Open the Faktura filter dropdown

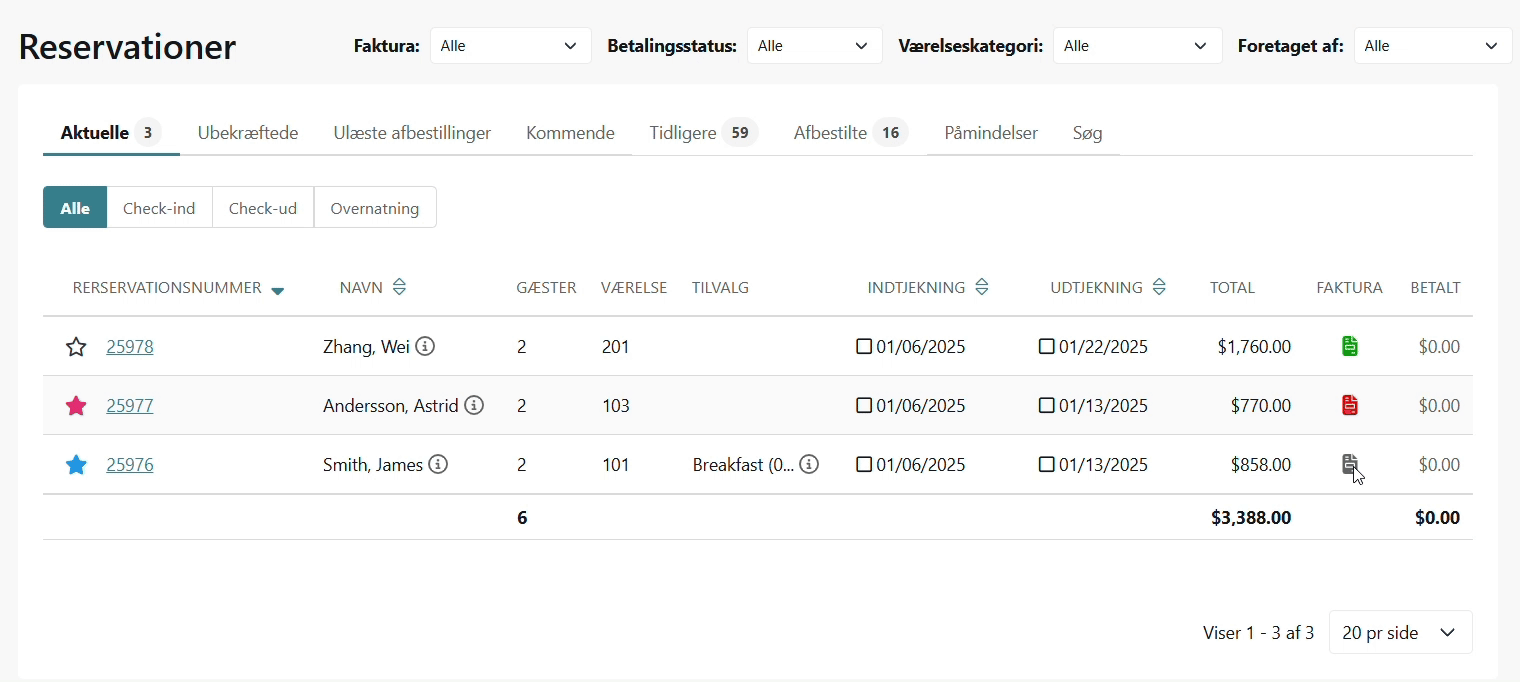510,46
